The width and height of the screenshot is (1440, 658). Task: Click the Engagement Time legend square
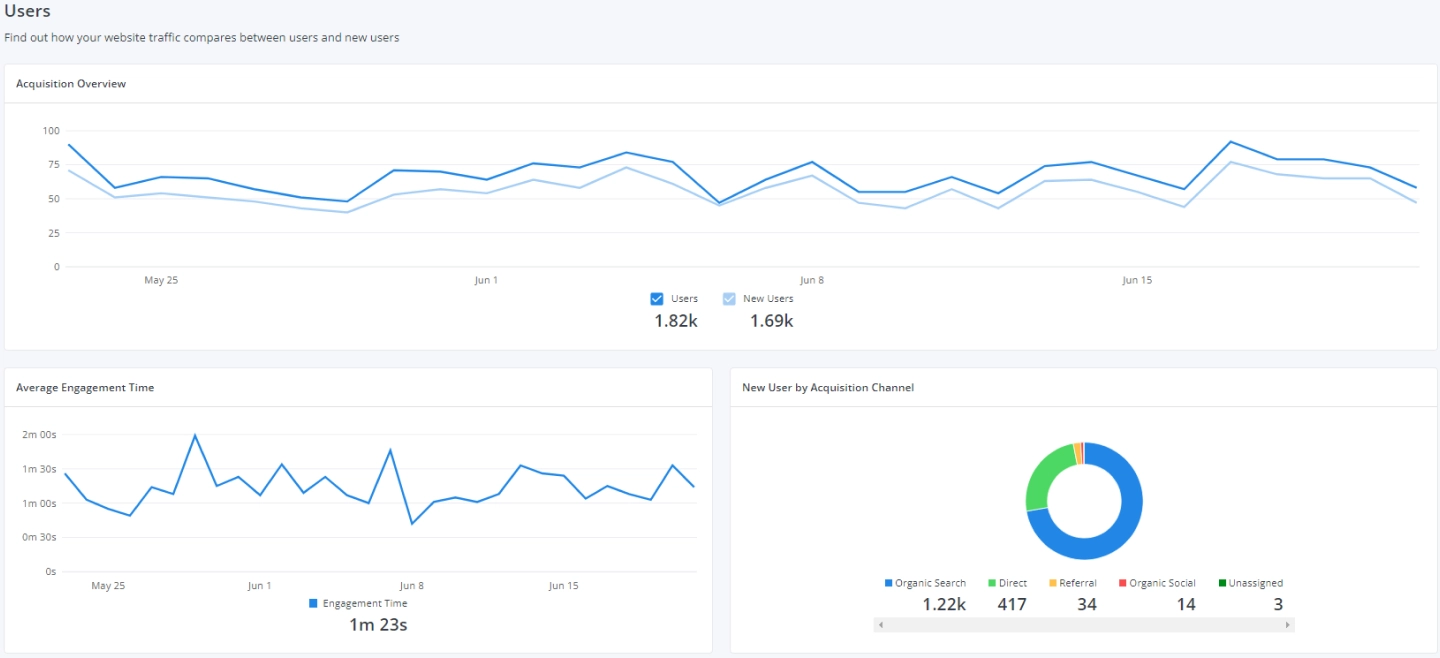313,603
